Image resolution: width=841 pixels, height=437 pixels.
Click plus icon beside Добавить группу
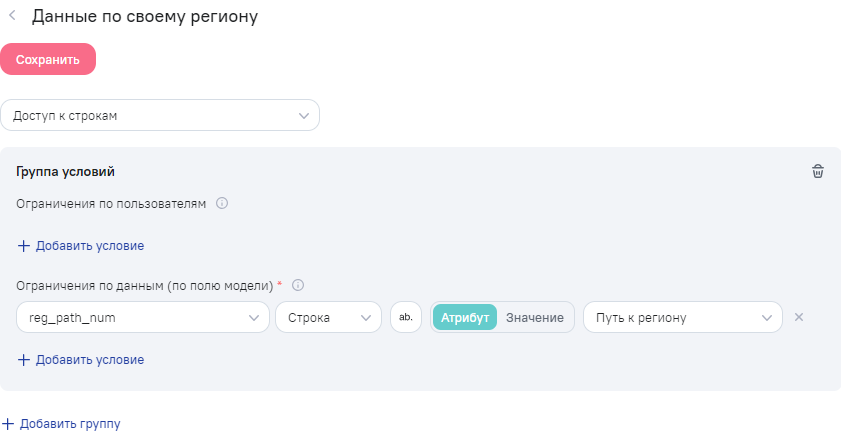8,424
